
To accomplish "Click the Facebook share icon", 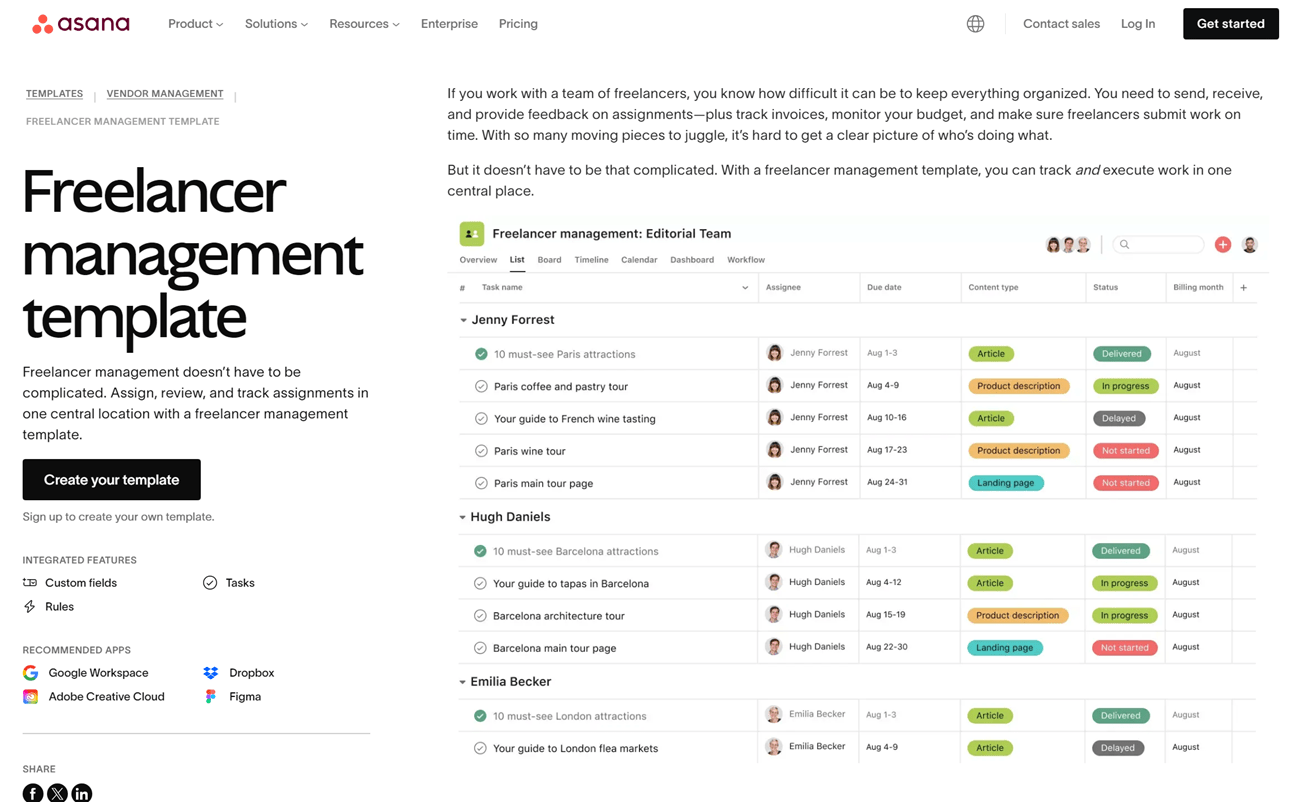I will tap(33, 793).
